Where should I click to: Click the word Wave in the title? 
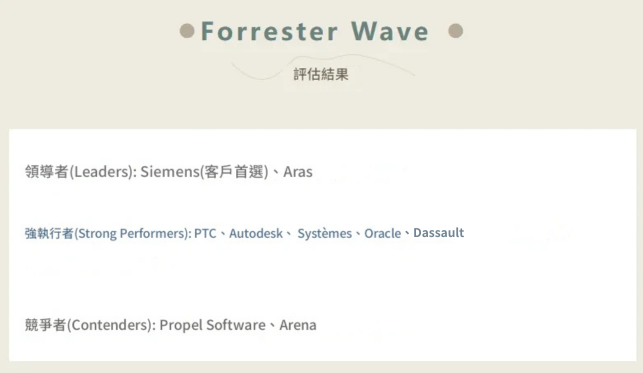point(390,32)
